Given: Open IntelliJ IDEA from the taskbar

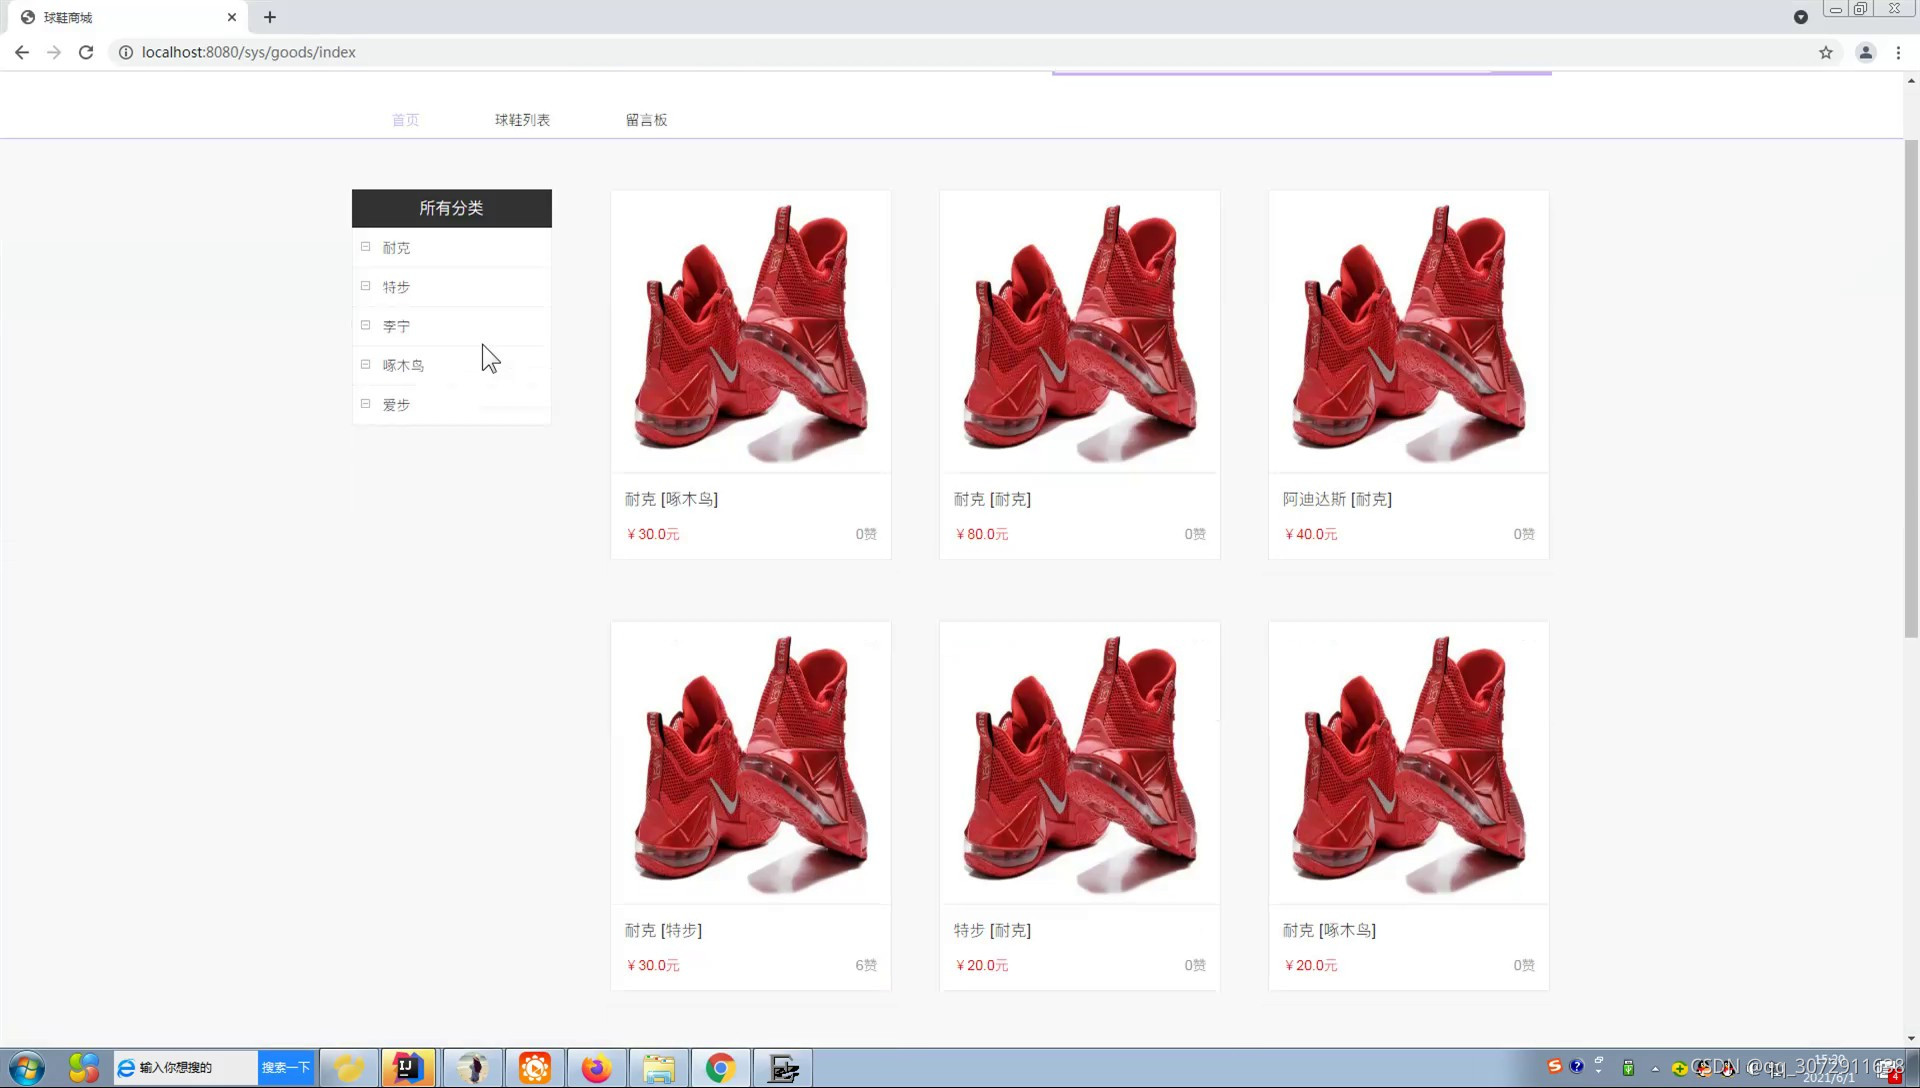Looking at the screenshot, I should point(408,1068).
